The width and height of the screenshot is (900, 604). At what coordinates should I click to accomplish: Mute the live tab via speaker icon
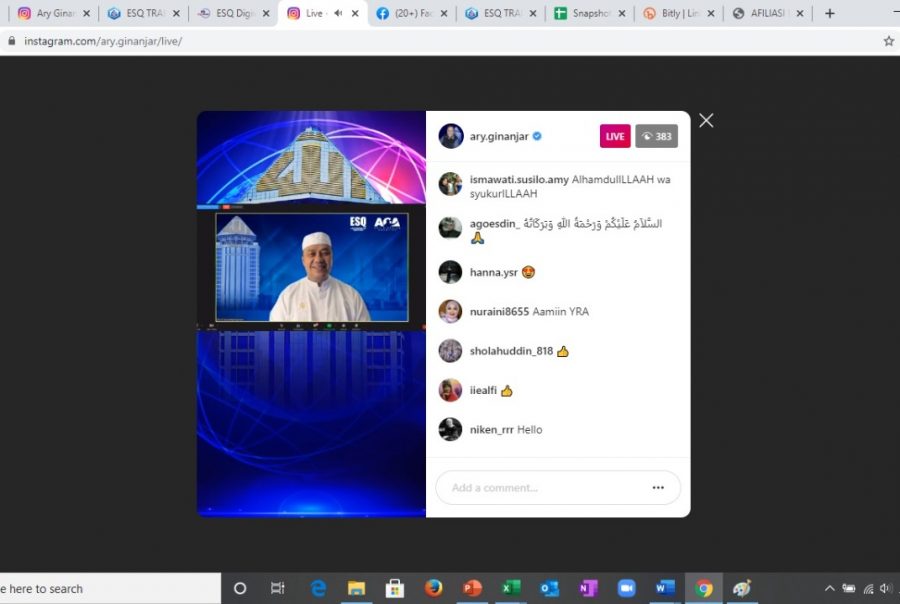click(x=338, y=14)
